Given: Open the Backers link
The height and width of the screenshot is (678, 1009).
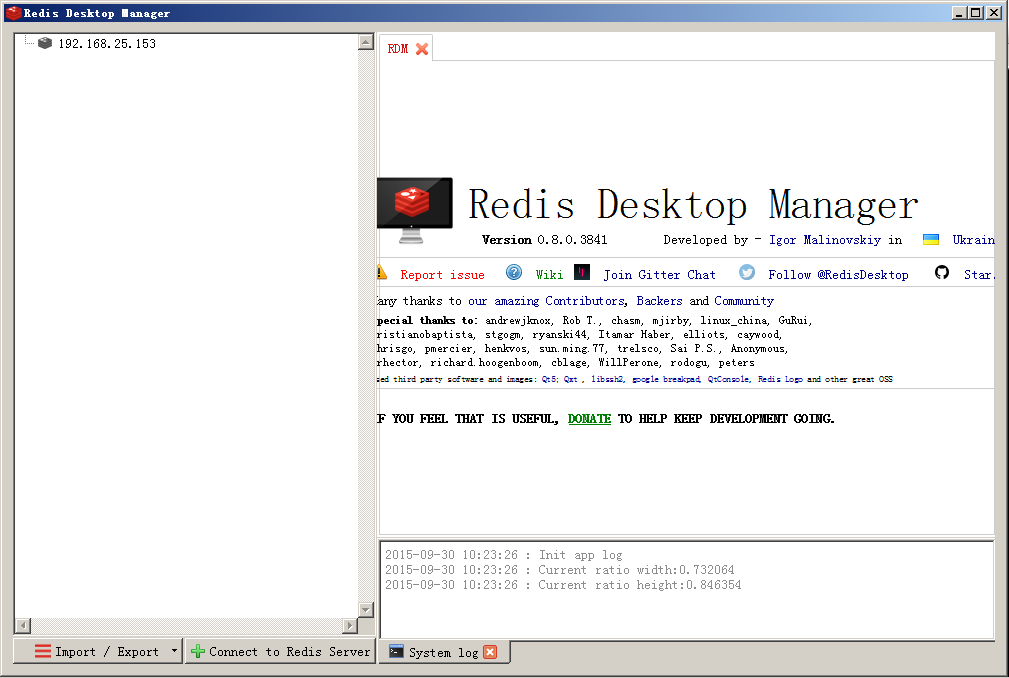Looking at the screenshot, I should [659, 301].
